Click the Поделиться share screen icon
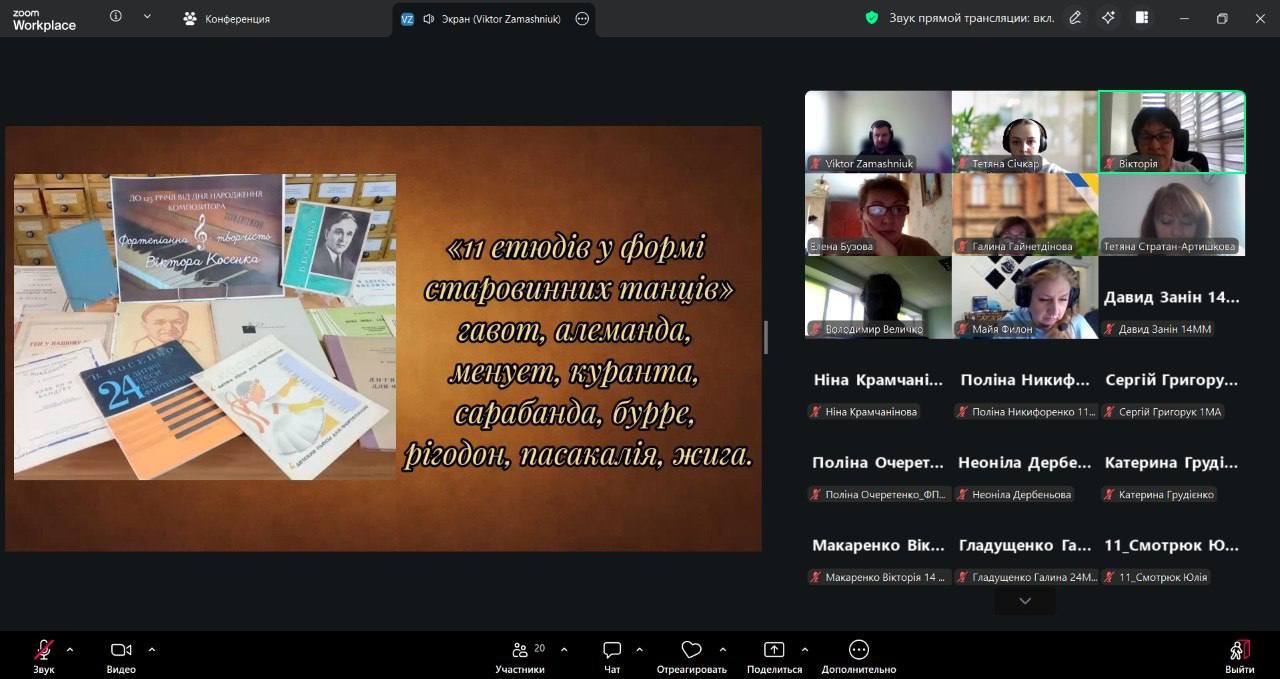The width and height of the screenshot is (1280, 679). [774, 651]
